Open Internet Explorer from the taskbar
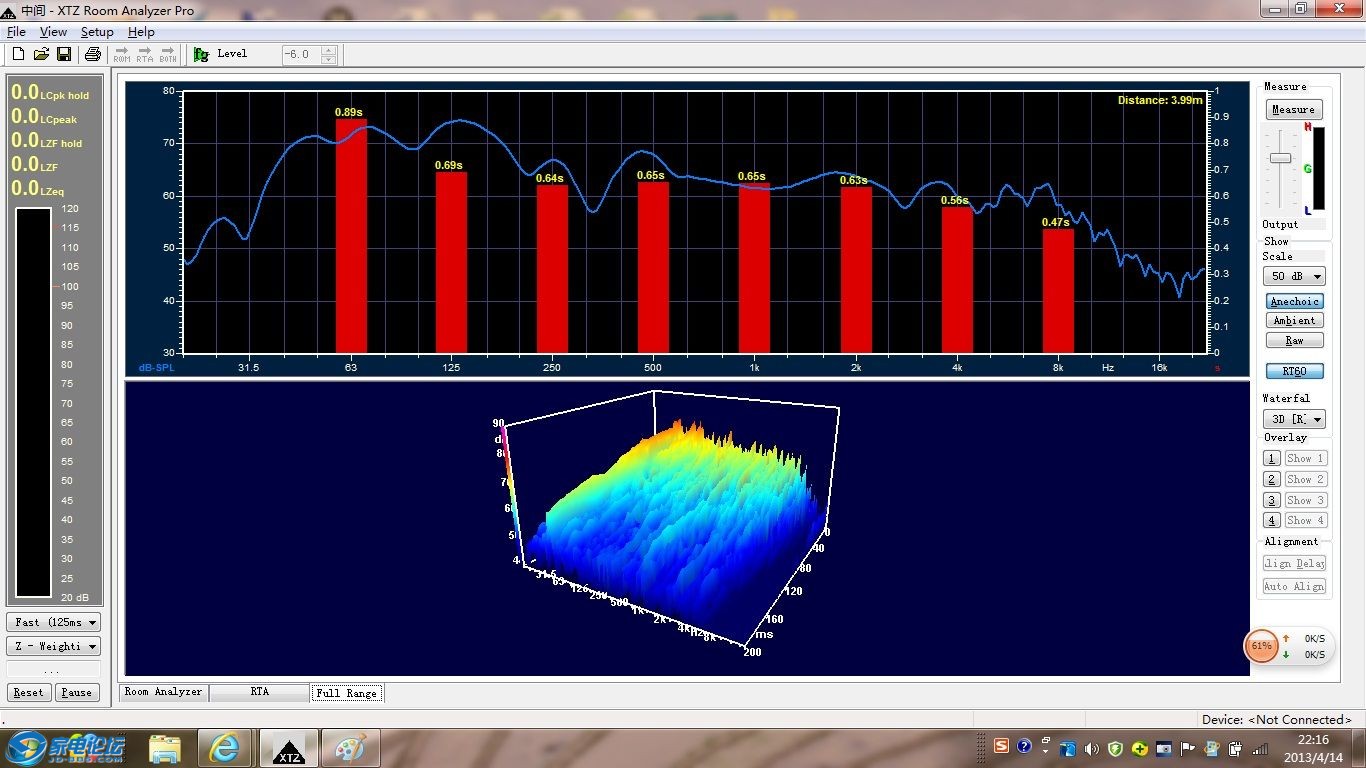 click(x=226, y=748)
